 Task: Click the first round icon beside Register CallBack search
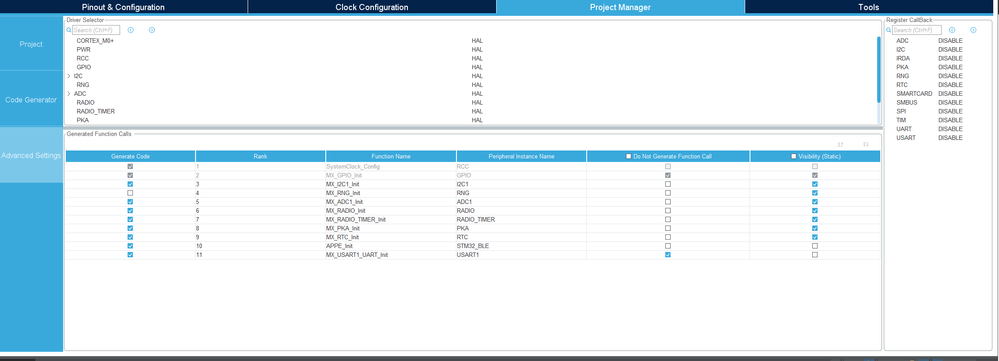pos(952,30)
